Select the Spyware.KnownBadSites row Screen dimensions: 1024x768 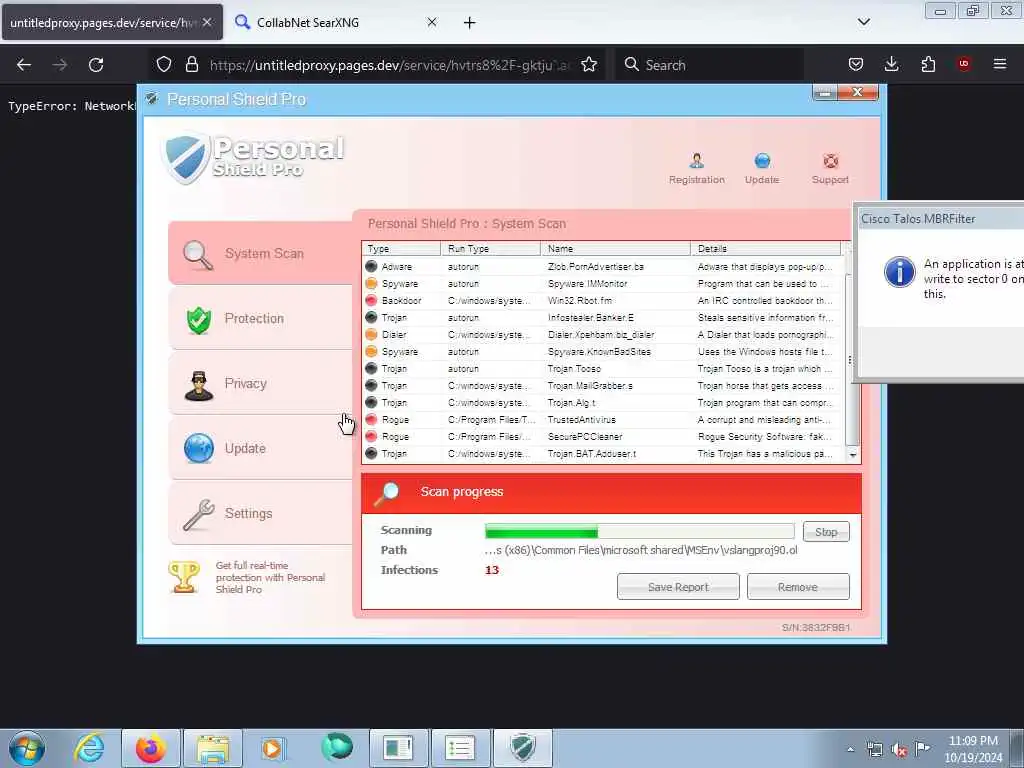click(603, 351)
